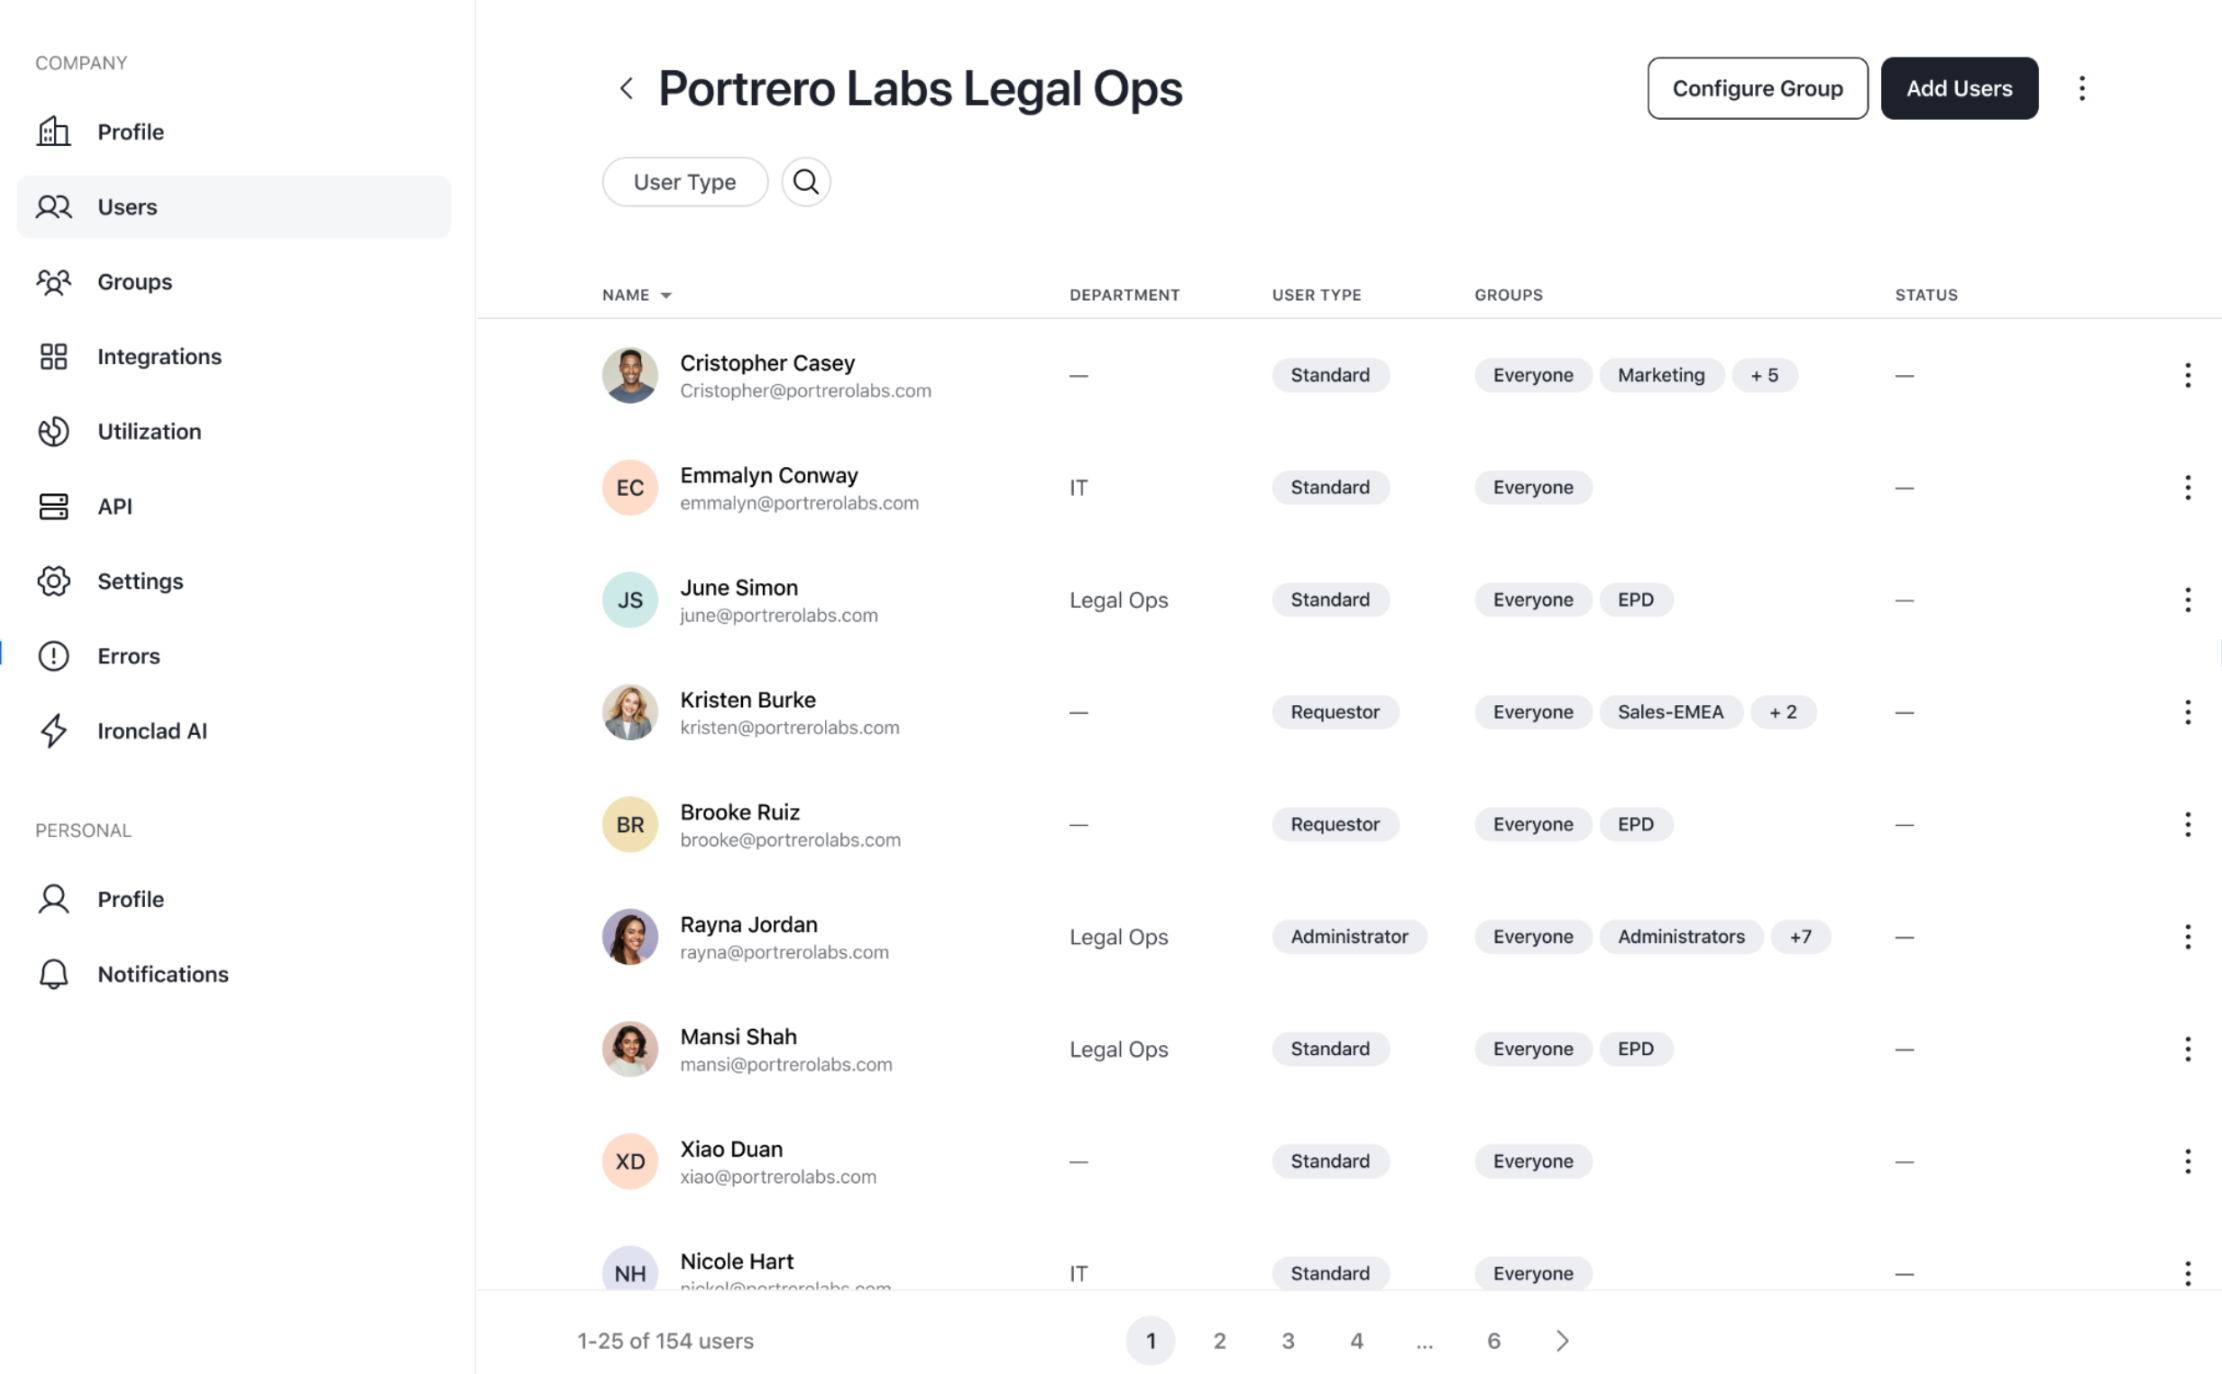Expand +2 groups for Kristen Burke
2222x1374 pixels.
1783,712
